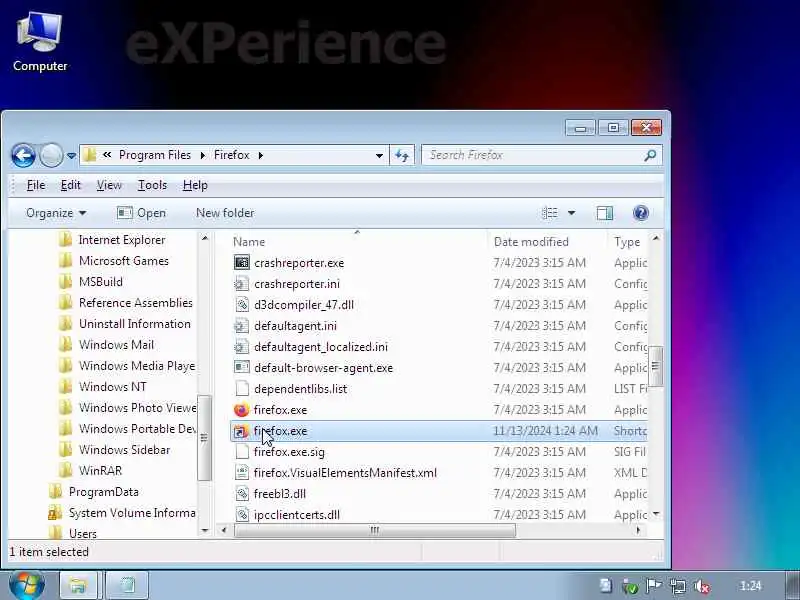This screenshot has height=600, width=800.
Task: Expand the view options dropdown arrow
Action: pyautogui.click(x=571, y=213)
